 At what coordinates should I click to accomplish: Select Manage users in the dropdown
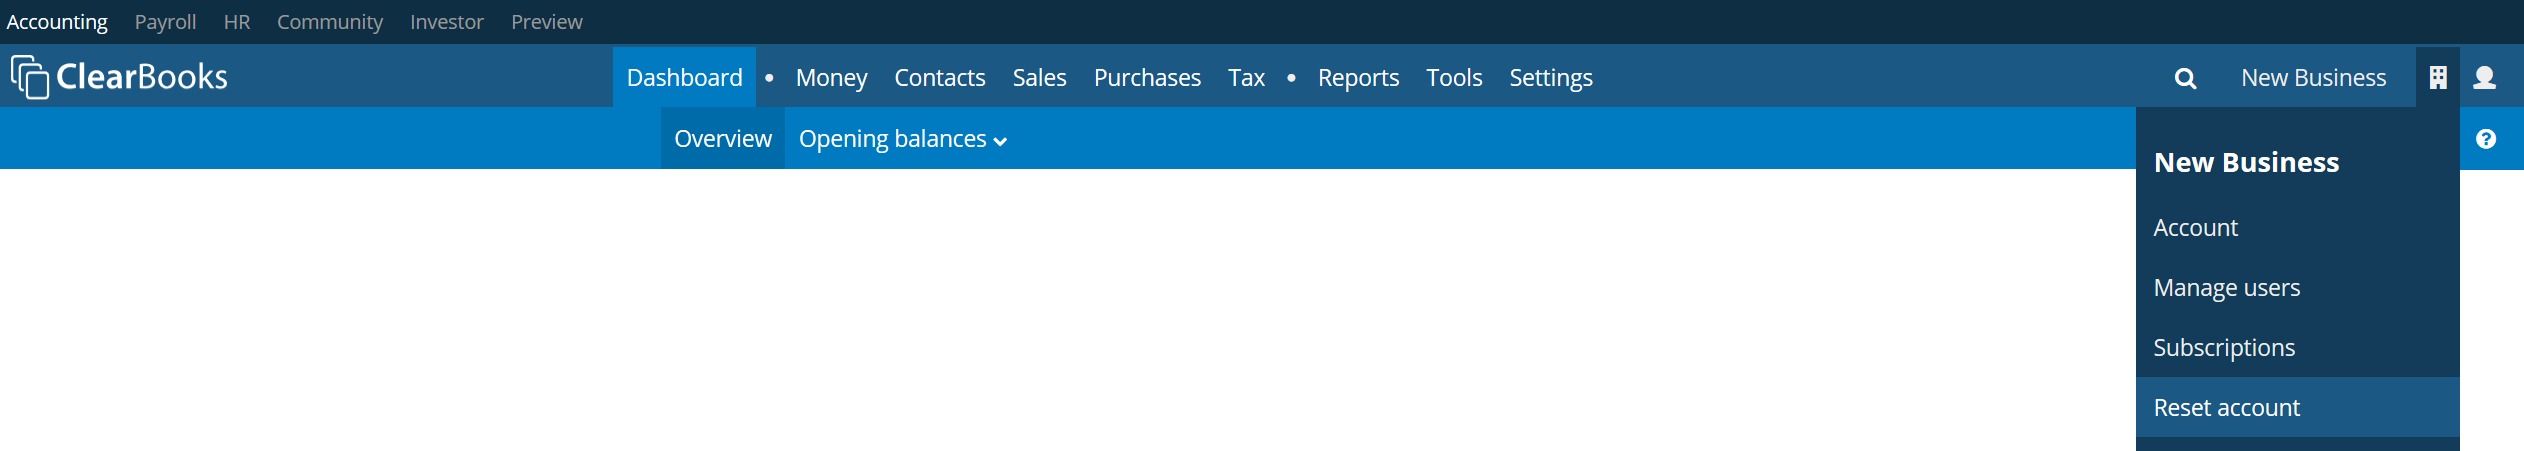coord(2297,288)
